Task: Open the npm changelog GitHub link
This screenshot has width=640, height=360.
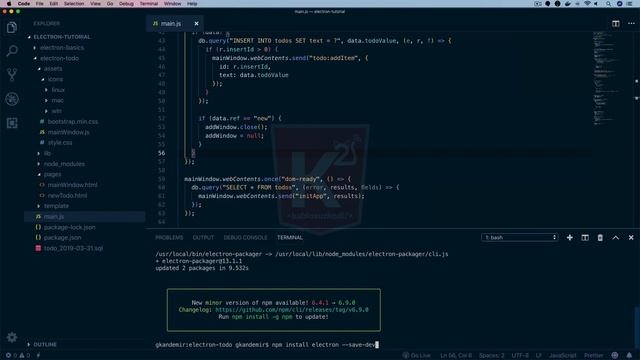Action: pyautogui.click(x=292, y=310)
